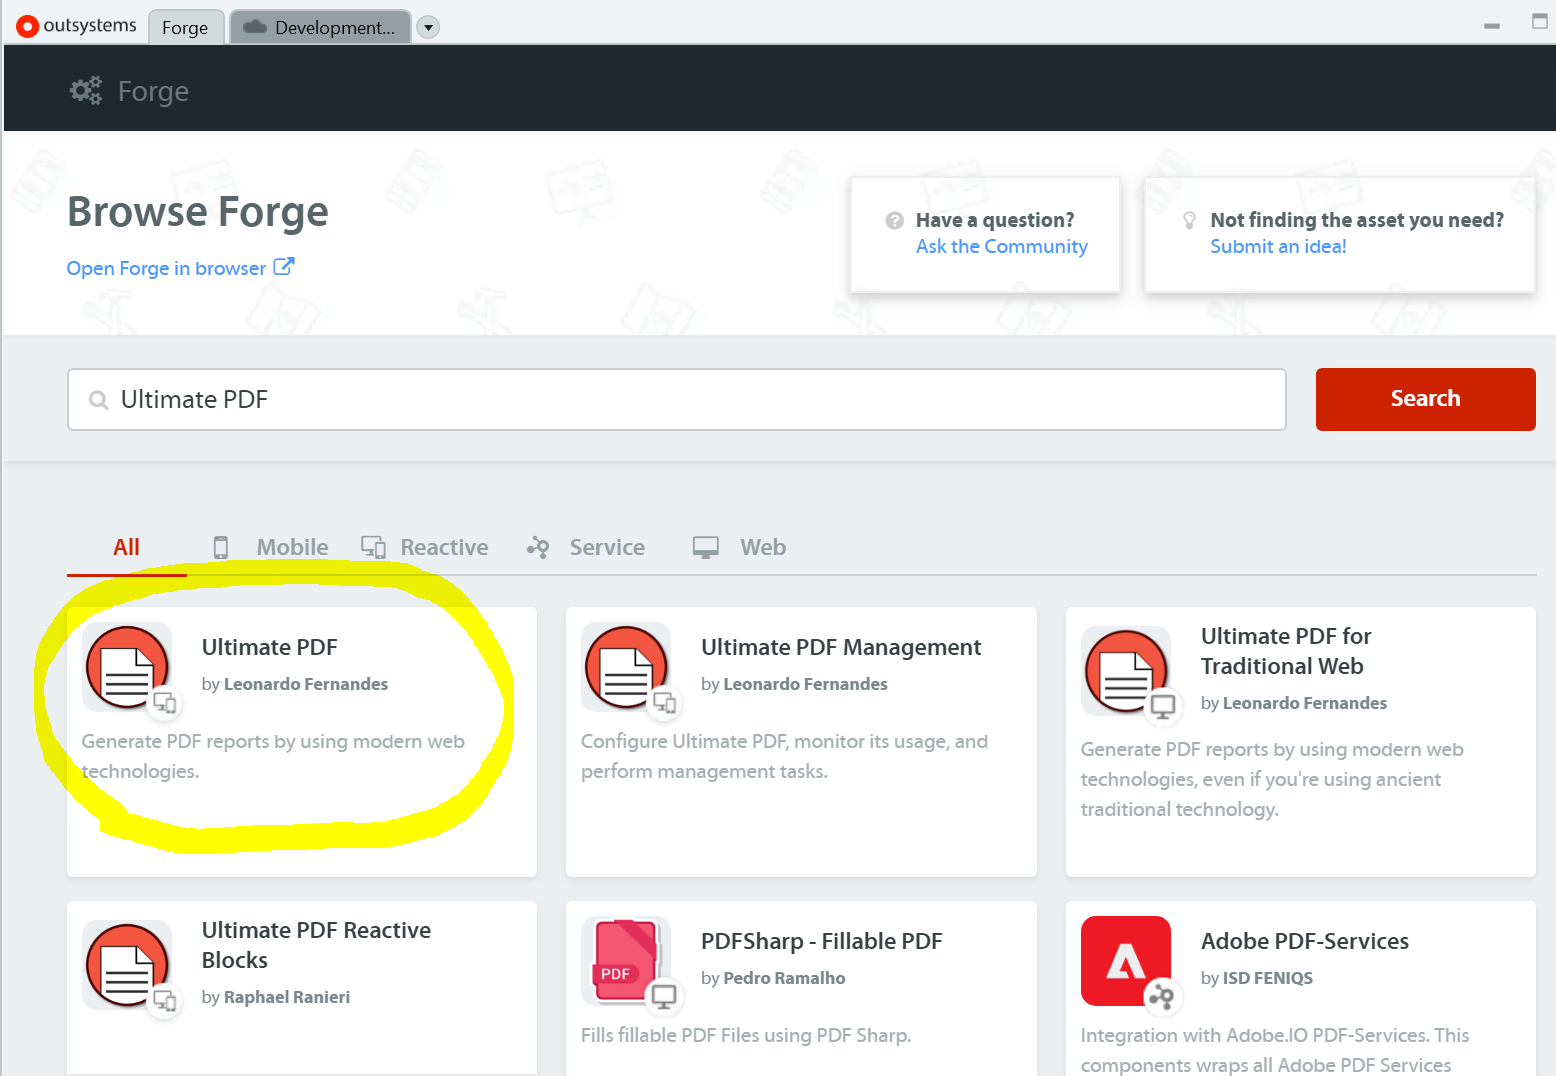Switch to the Development environment tab
Screen dimensions: 1556x1076
320,27
